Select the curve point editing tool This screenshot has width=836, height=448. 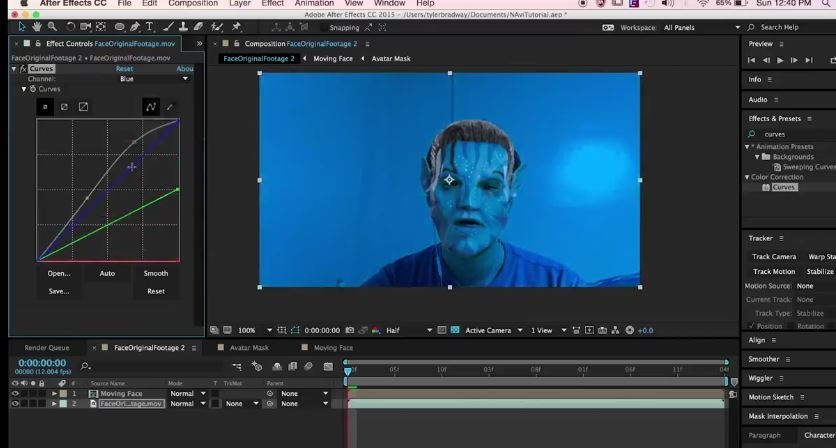click(x=151, y=107)
